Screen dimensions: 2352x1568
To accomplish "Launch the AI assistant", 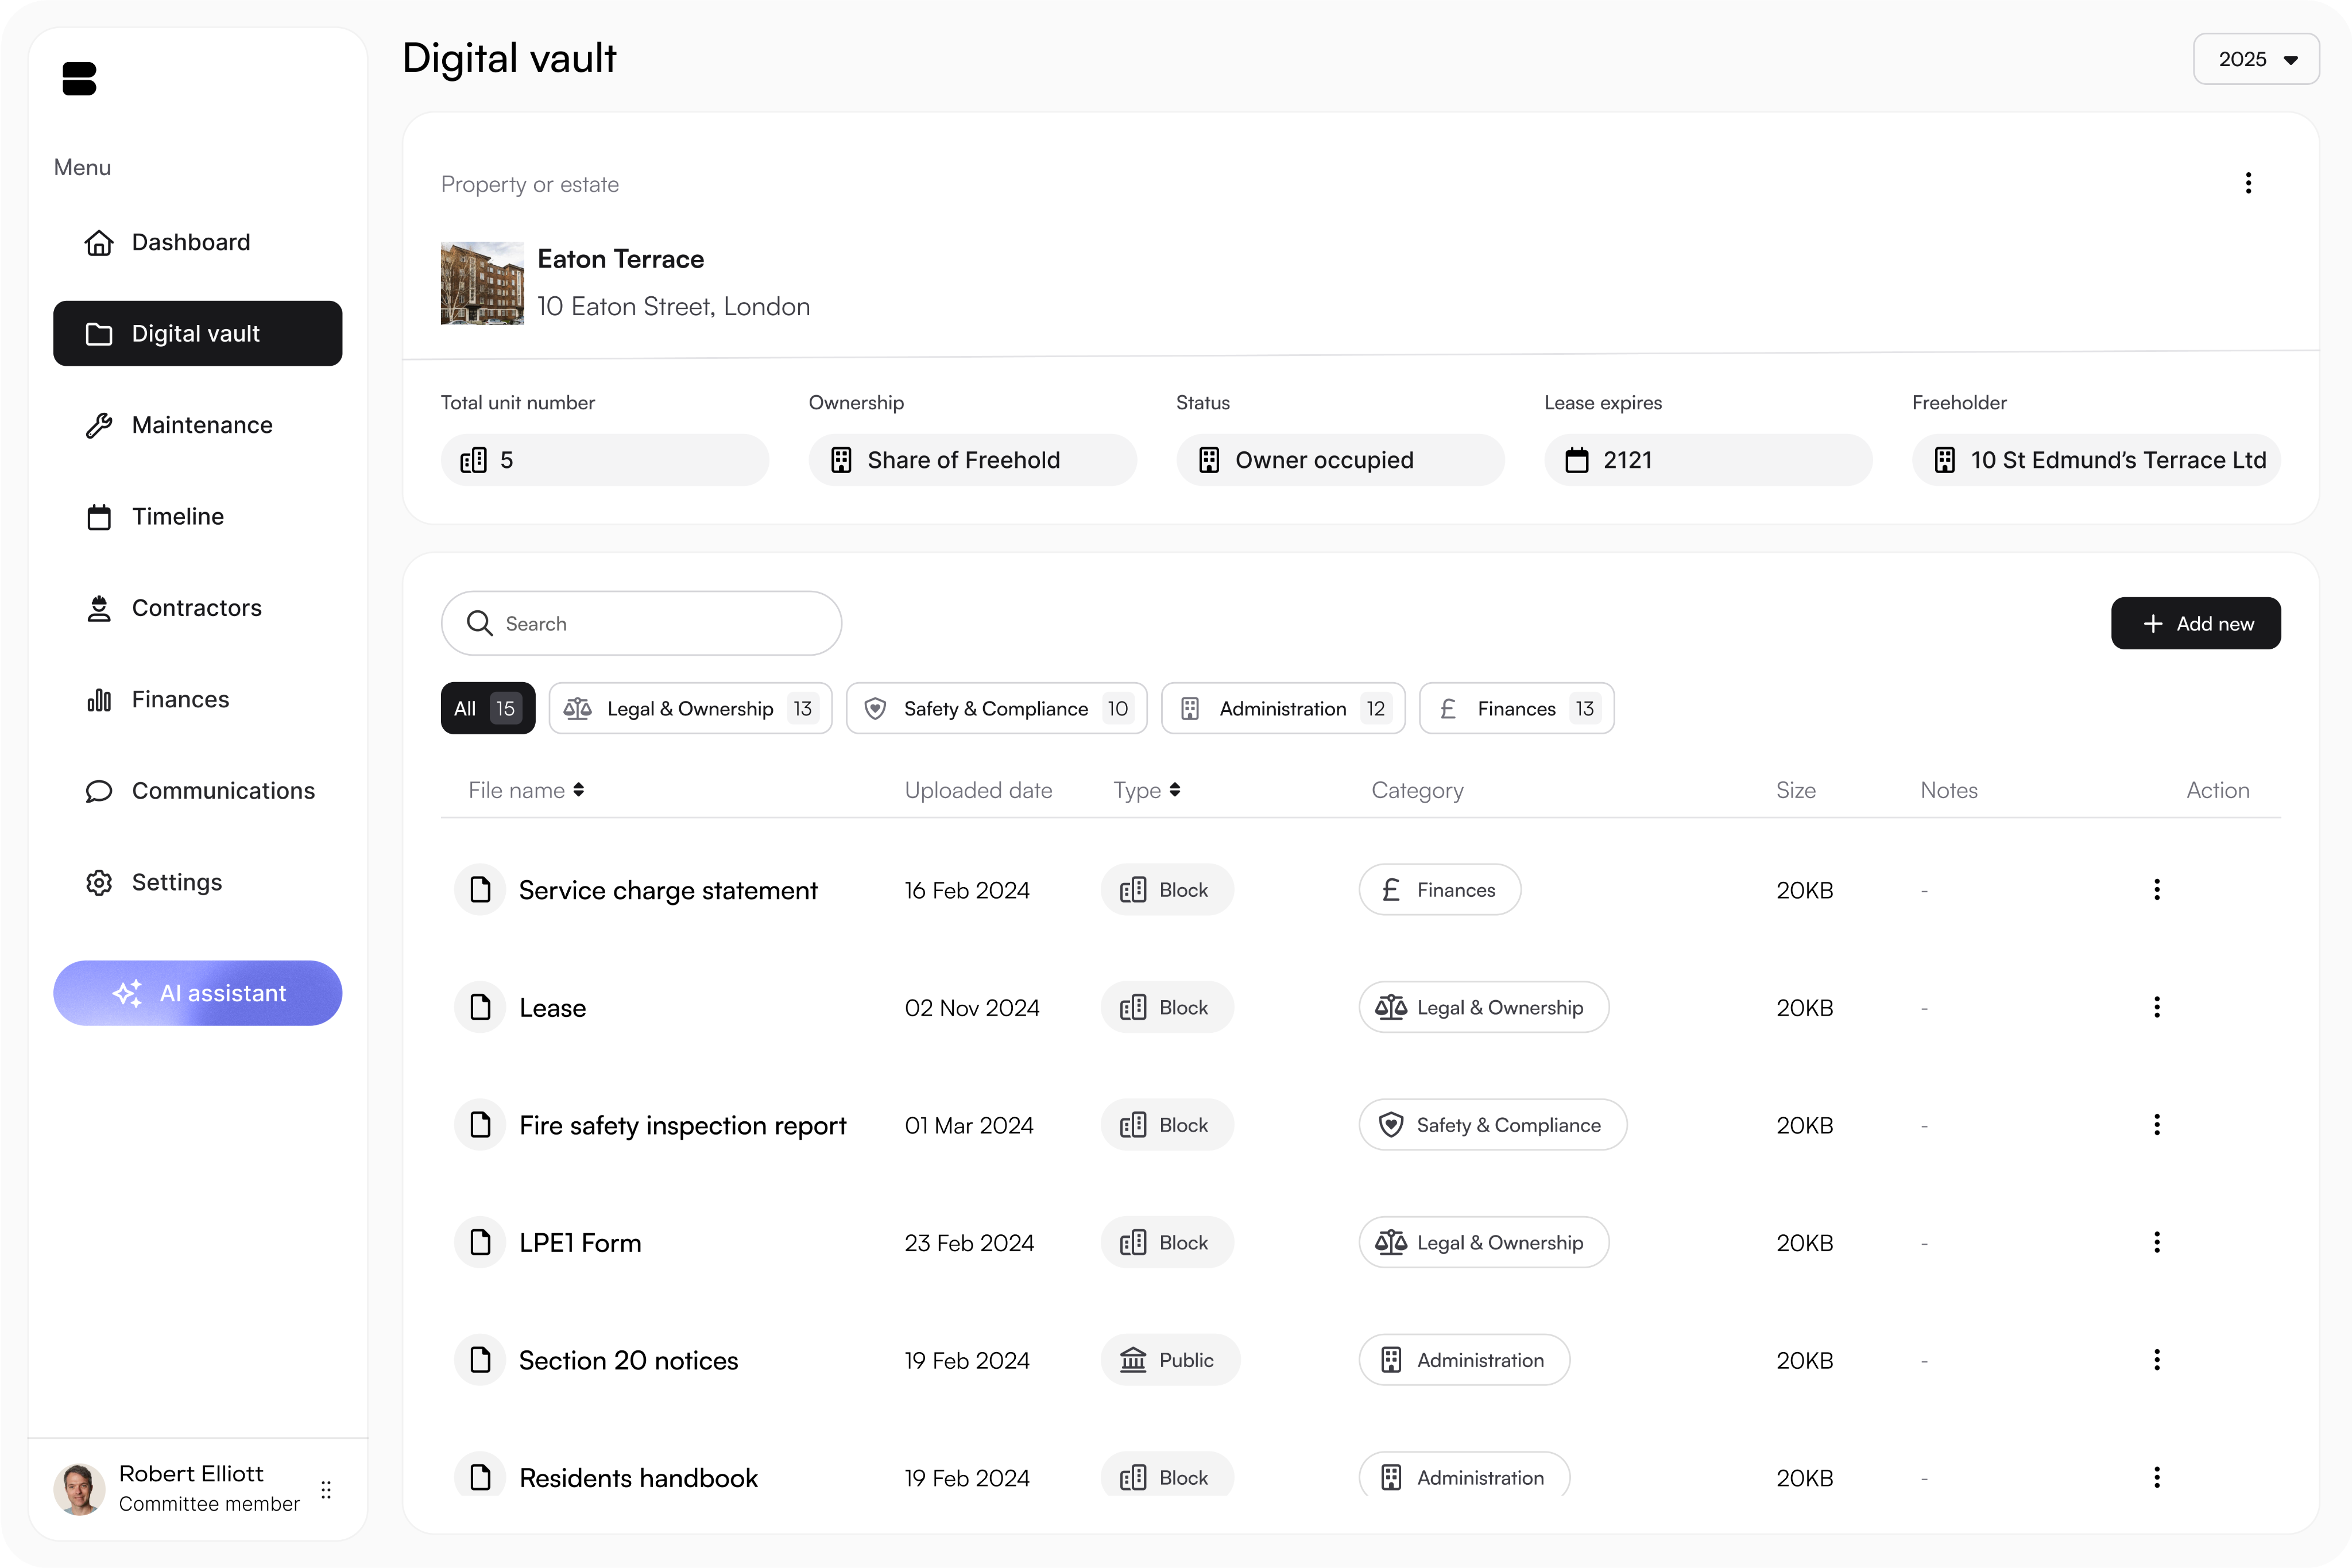I will click(198, 993).
